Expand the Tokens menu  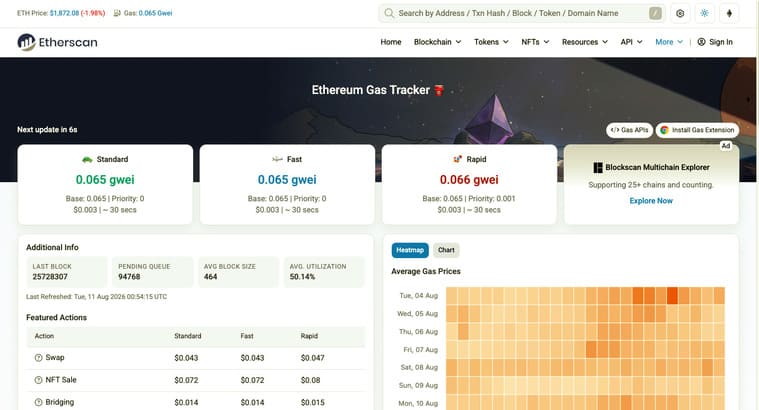coord(491,42)
